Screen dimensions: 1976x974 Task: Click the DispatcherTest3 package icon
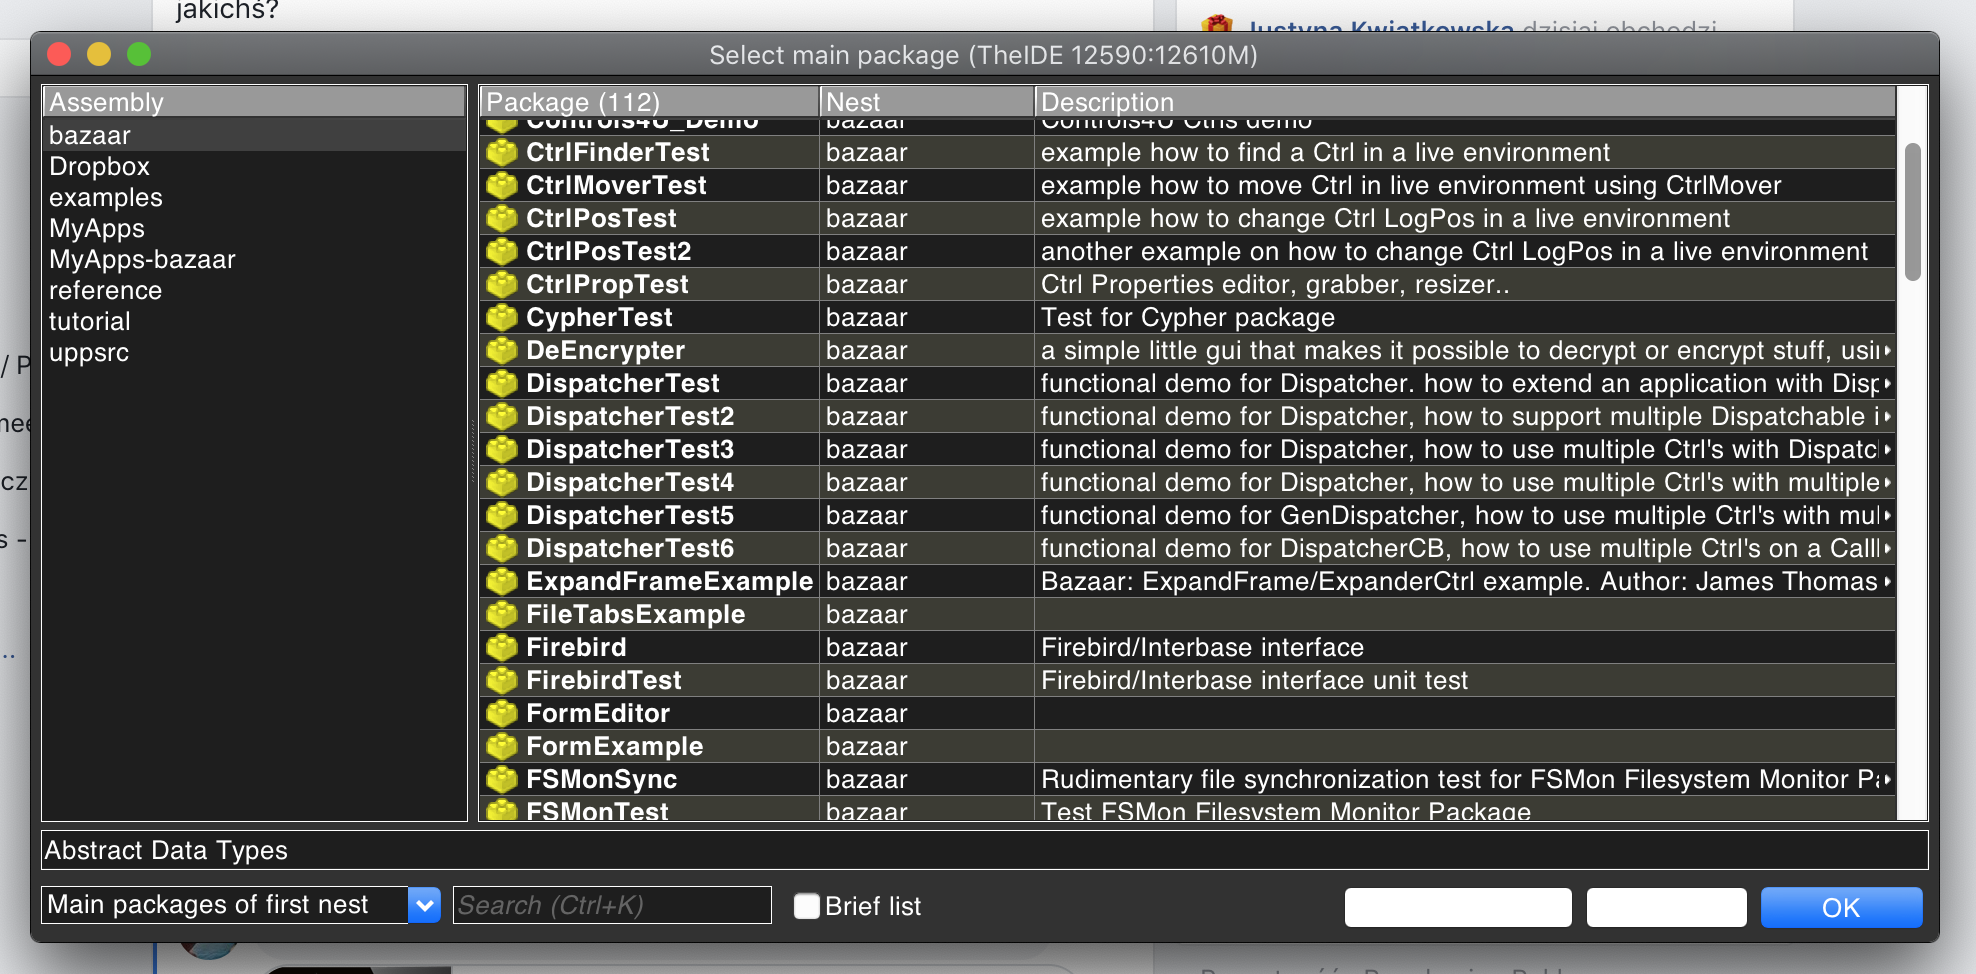coord(501,450)
